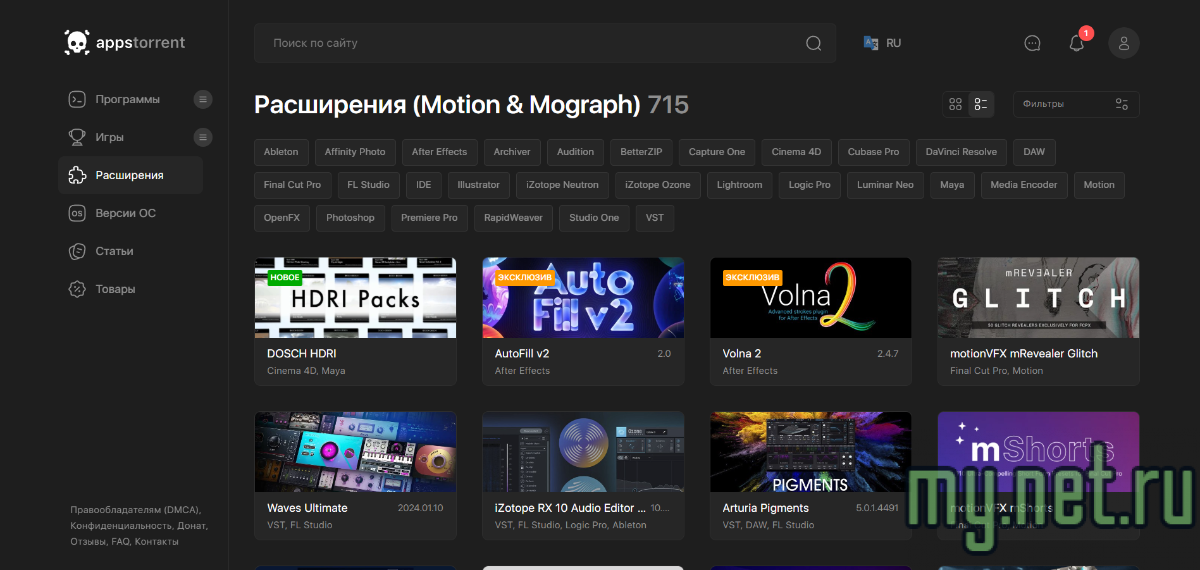Open the Volna 2 thumbnail
This screenshot has width=1200, height=570.
[x=810, y=298]
